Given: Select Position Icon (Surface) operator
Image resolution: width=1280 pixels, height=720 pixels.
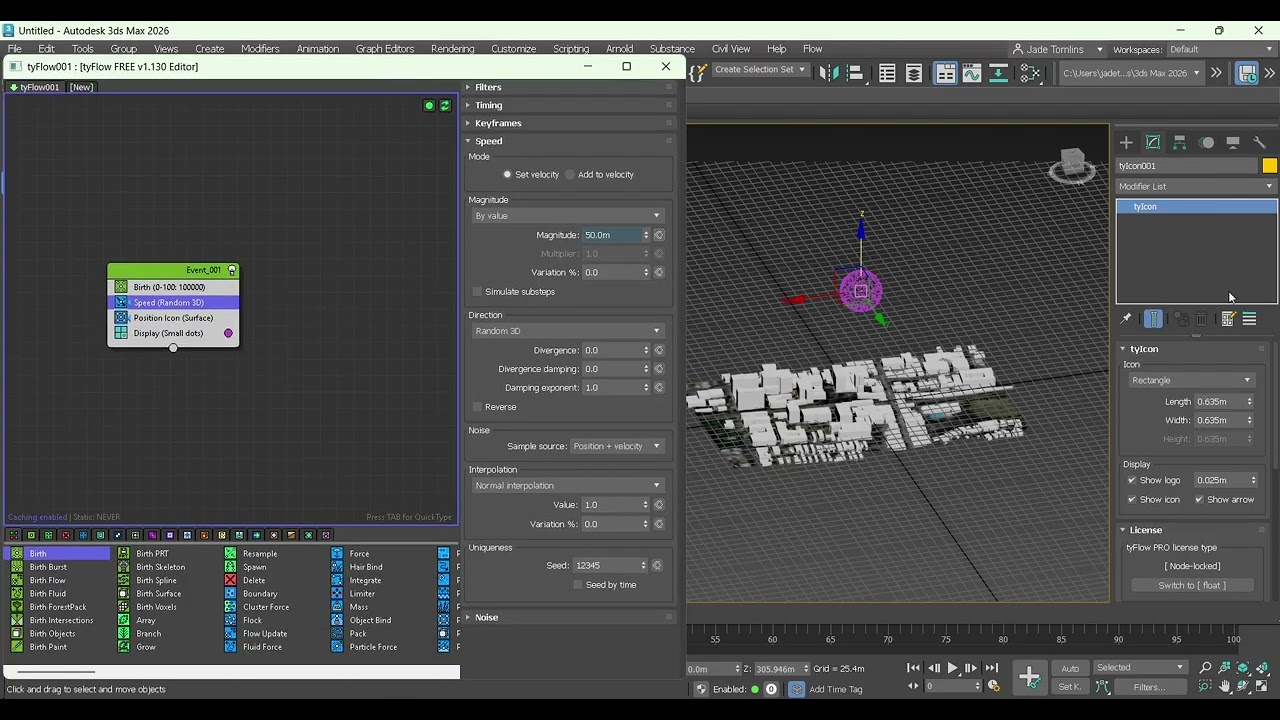Looking at the screenshot, I should click(173, 318).
